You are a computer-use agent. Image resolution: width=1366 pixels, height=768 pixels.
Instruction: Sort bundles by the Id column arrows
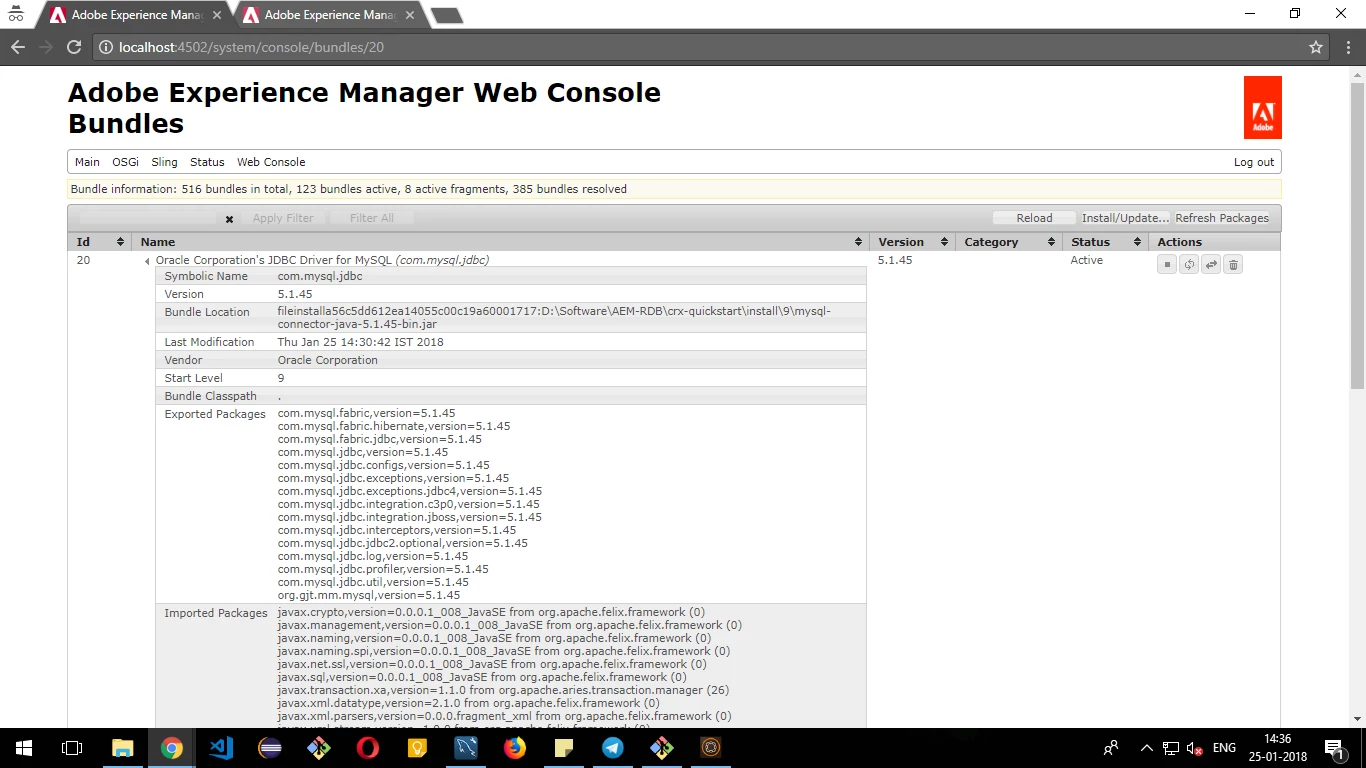[x=120, y=242]
